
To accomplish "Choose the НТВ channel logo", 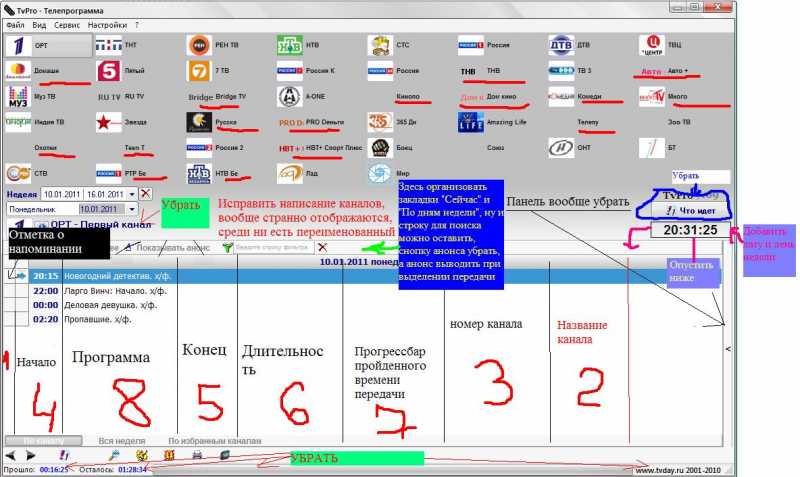I will 290,45.
